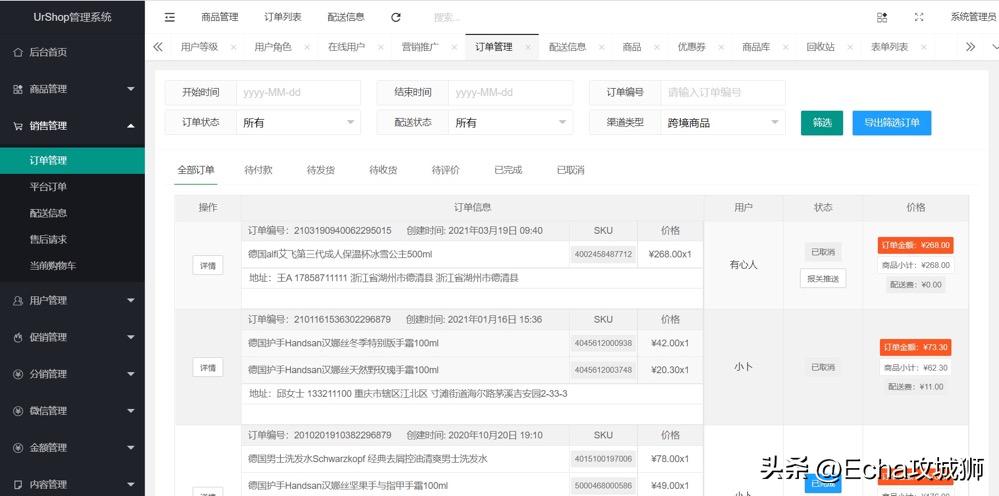The width and height of the screenshot is (999, 496).
Task: Click SKU 4002458487712 tag
Action: [x=603, y=254]
